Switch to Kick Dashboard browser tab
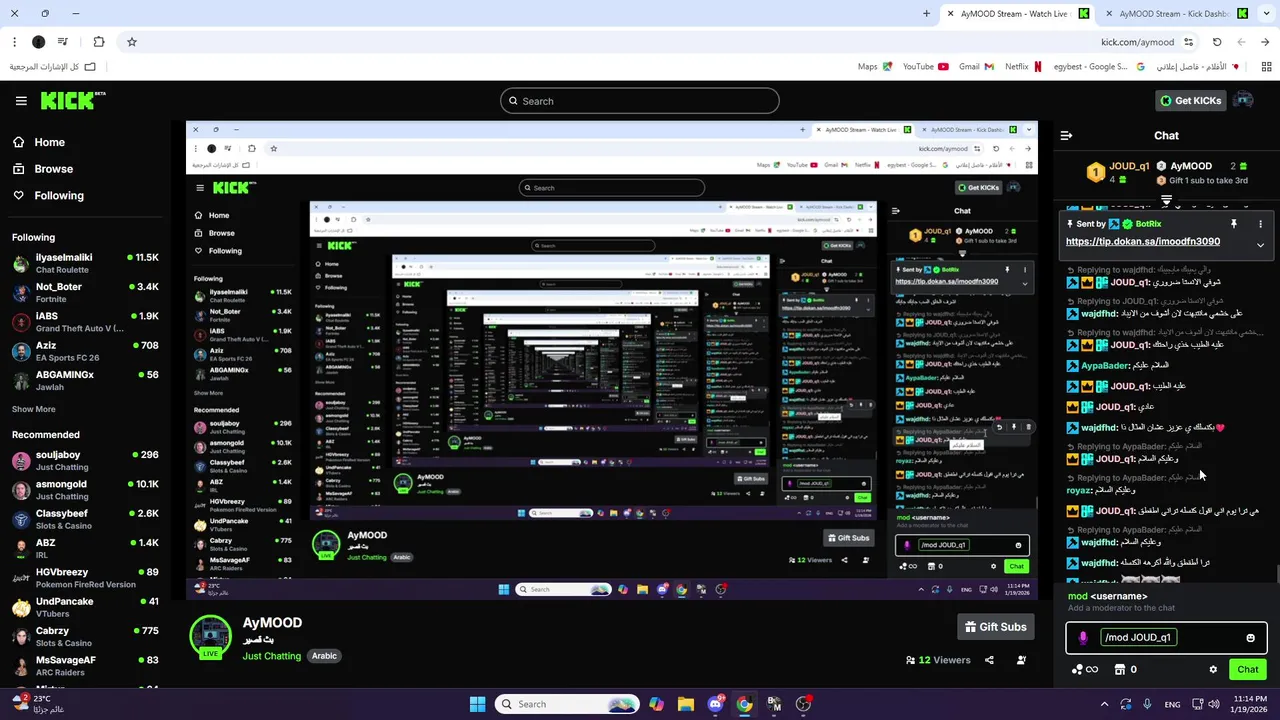This screenshot has height=720, width=1280. pyautogui.click(x=1172, y=14)
